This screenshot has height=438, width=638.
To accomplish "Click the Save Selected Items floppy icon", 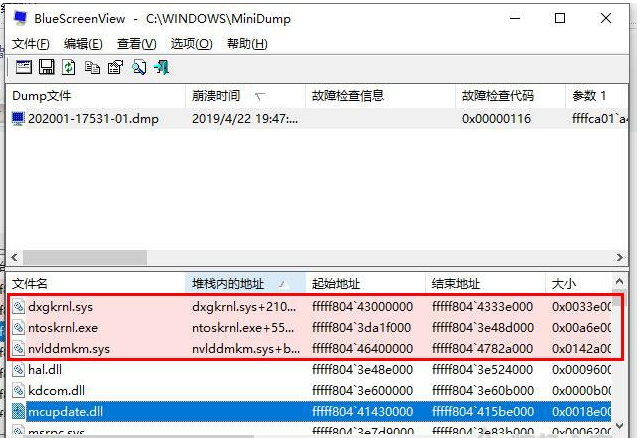I will click(46, 67).
